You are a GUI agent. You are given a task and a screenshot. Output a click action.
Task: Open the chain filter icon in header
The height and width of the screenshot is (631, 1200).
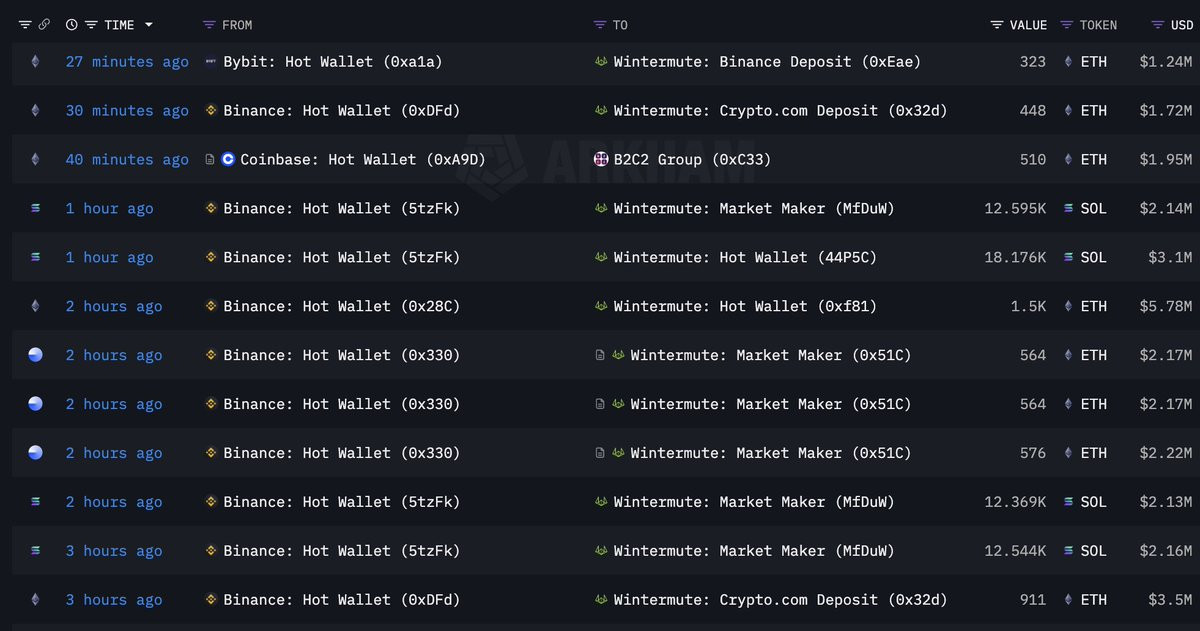(x=25, y=25)
